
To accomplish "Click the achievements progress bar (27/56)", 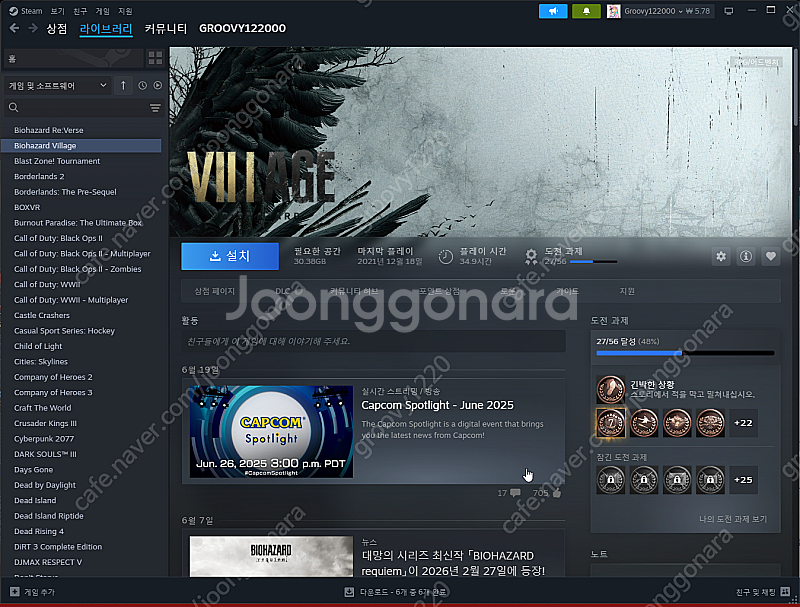I will click(x=685, y=353).
